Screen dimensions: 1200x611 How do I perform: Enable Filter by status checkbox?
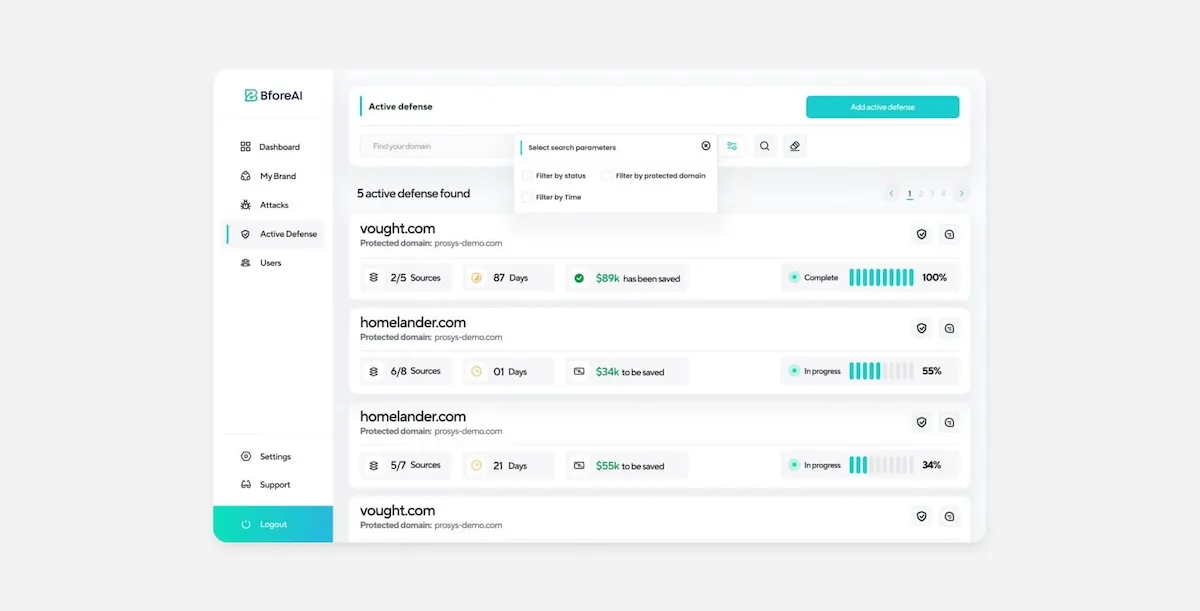tap(527, 176)
